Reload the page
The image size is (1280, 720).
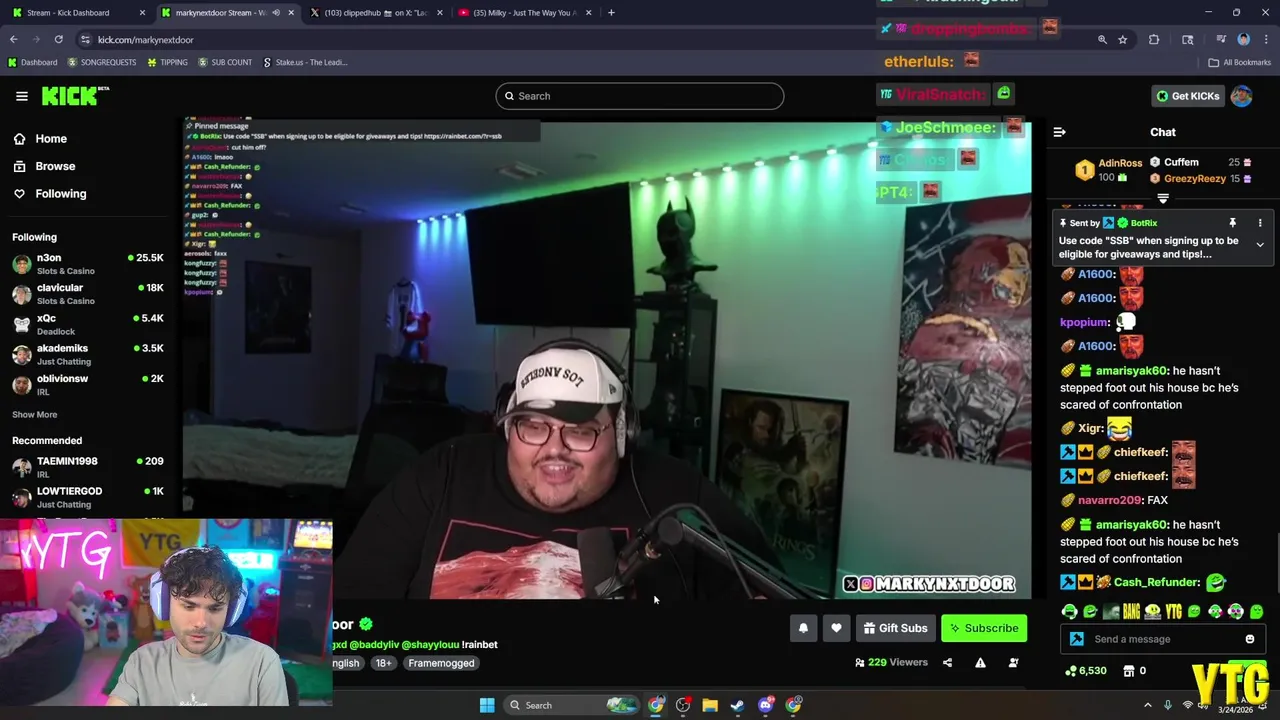(58, 39)
